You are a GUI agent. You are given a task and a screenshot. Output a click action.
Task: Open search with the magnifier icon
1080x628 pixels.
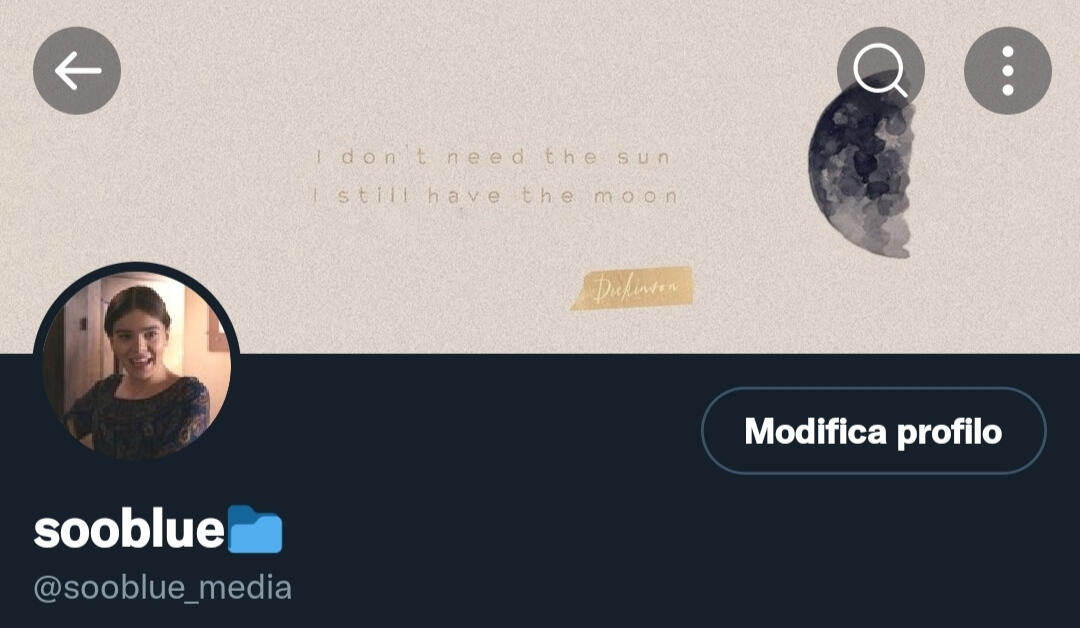[x=880, y=70]
